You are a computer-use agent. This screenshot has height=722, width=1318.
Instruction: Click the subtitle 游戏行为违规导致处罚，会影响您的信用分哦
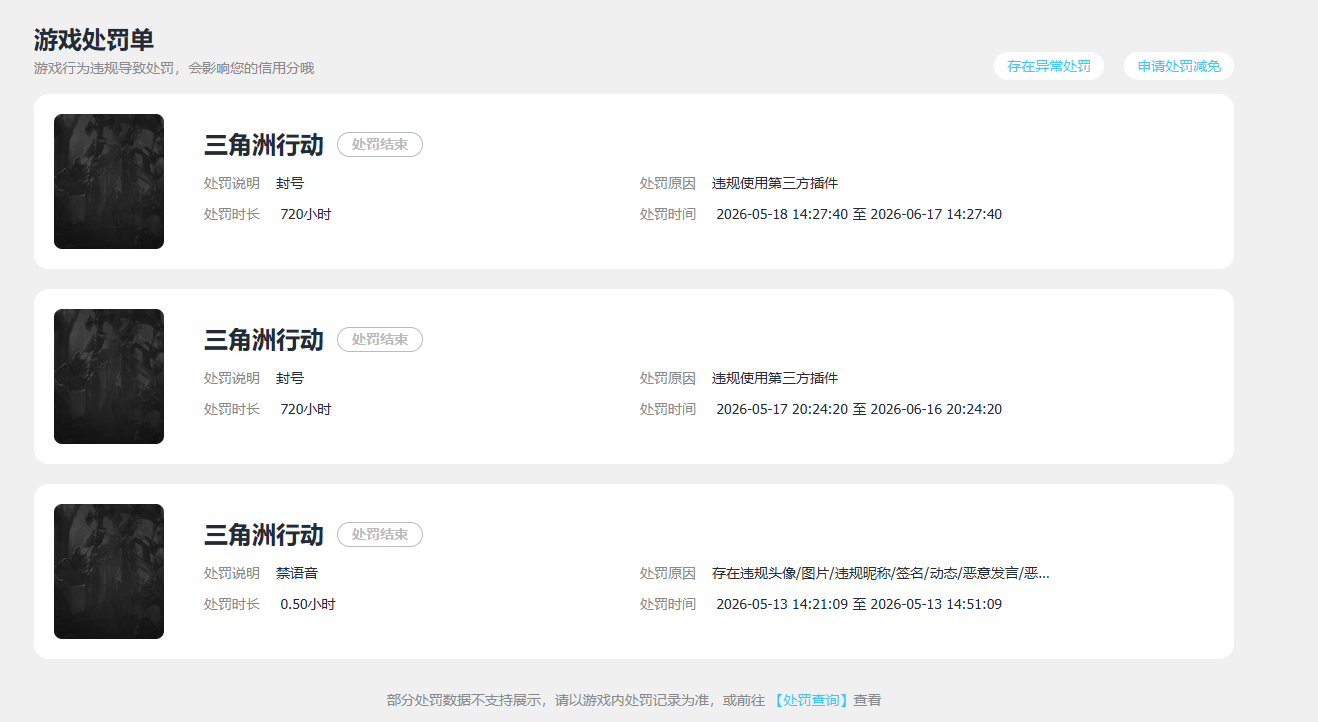pos(174,68)
